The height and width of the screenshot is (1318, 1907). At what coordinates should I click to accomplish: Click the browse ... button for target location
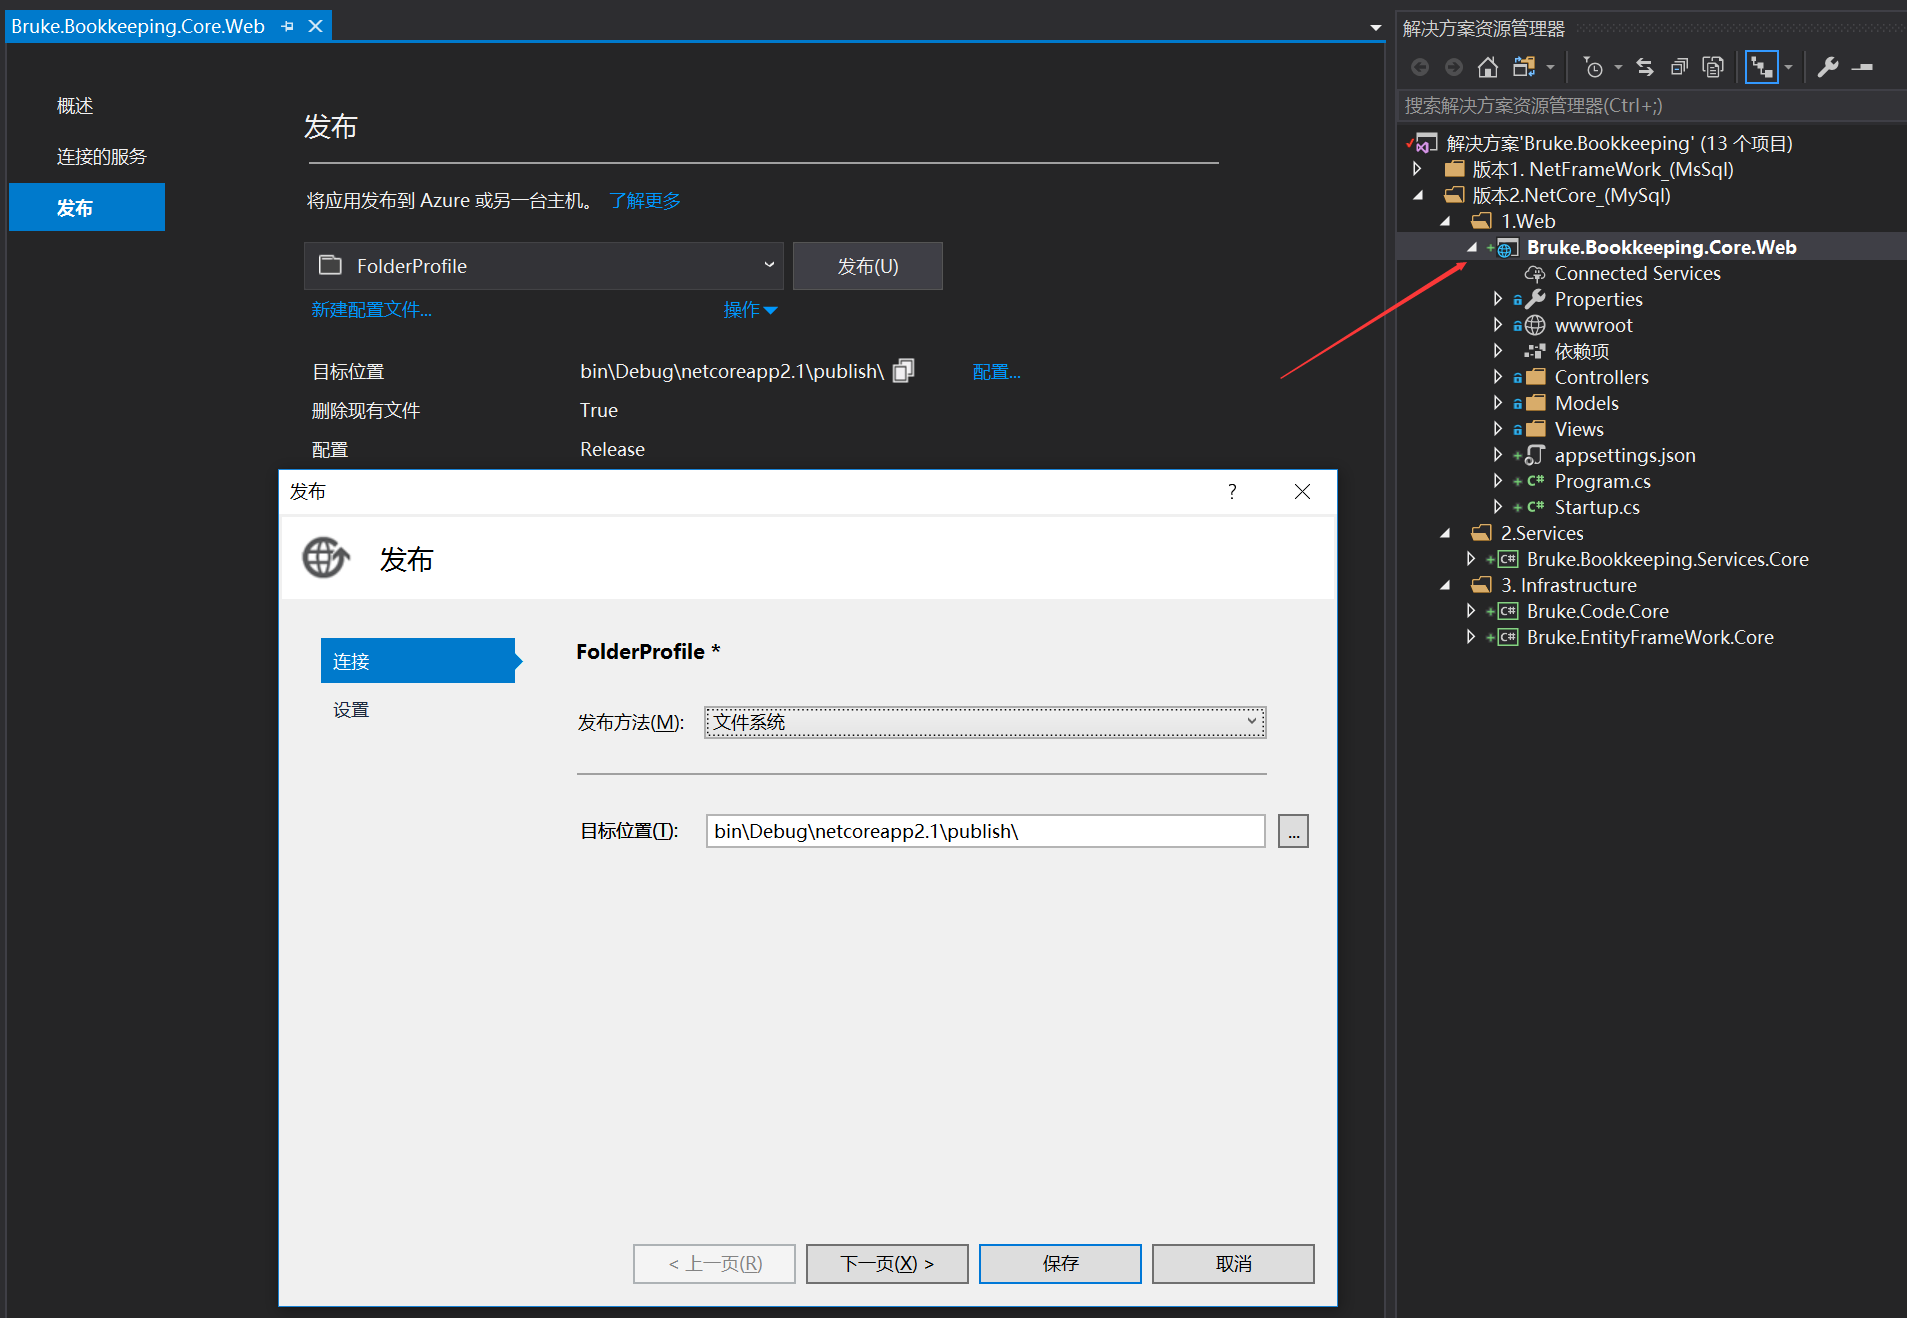(1293, 831)
